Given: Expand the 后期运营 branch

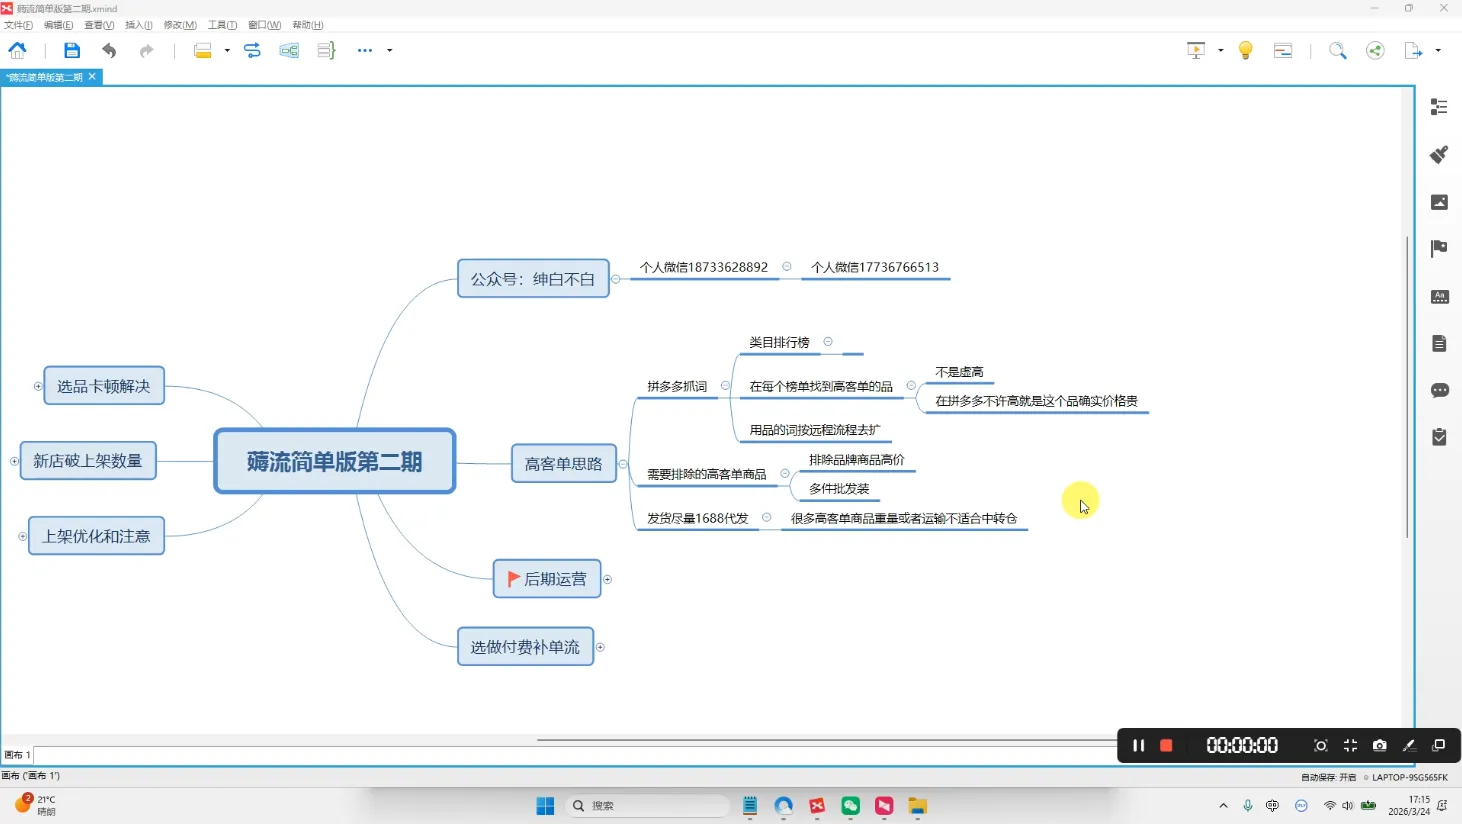Looking at the screenshot, I should click(x=607, y=578).
